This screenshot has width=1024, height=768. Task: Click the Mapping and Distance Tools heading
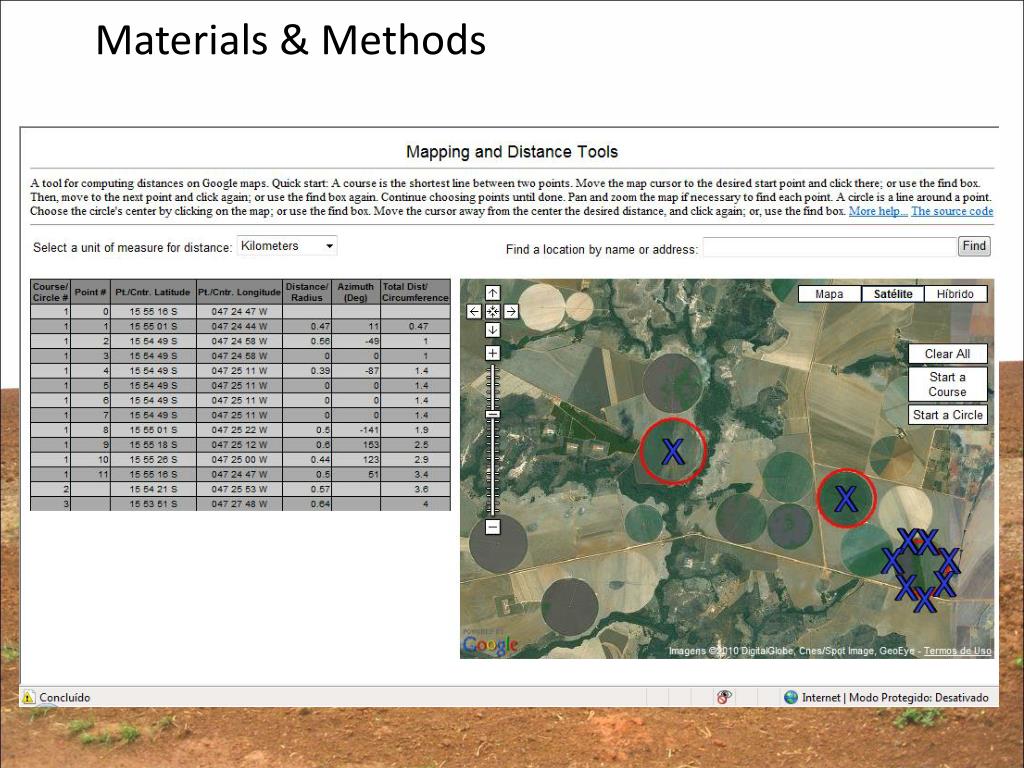coord(512,152)
